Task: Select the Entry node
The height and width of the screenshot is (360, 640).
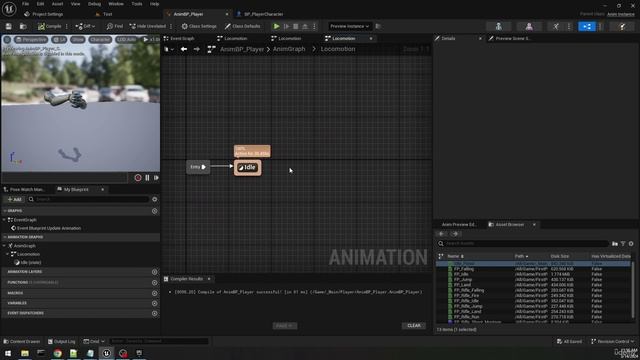Action: [x=198, y=167]
